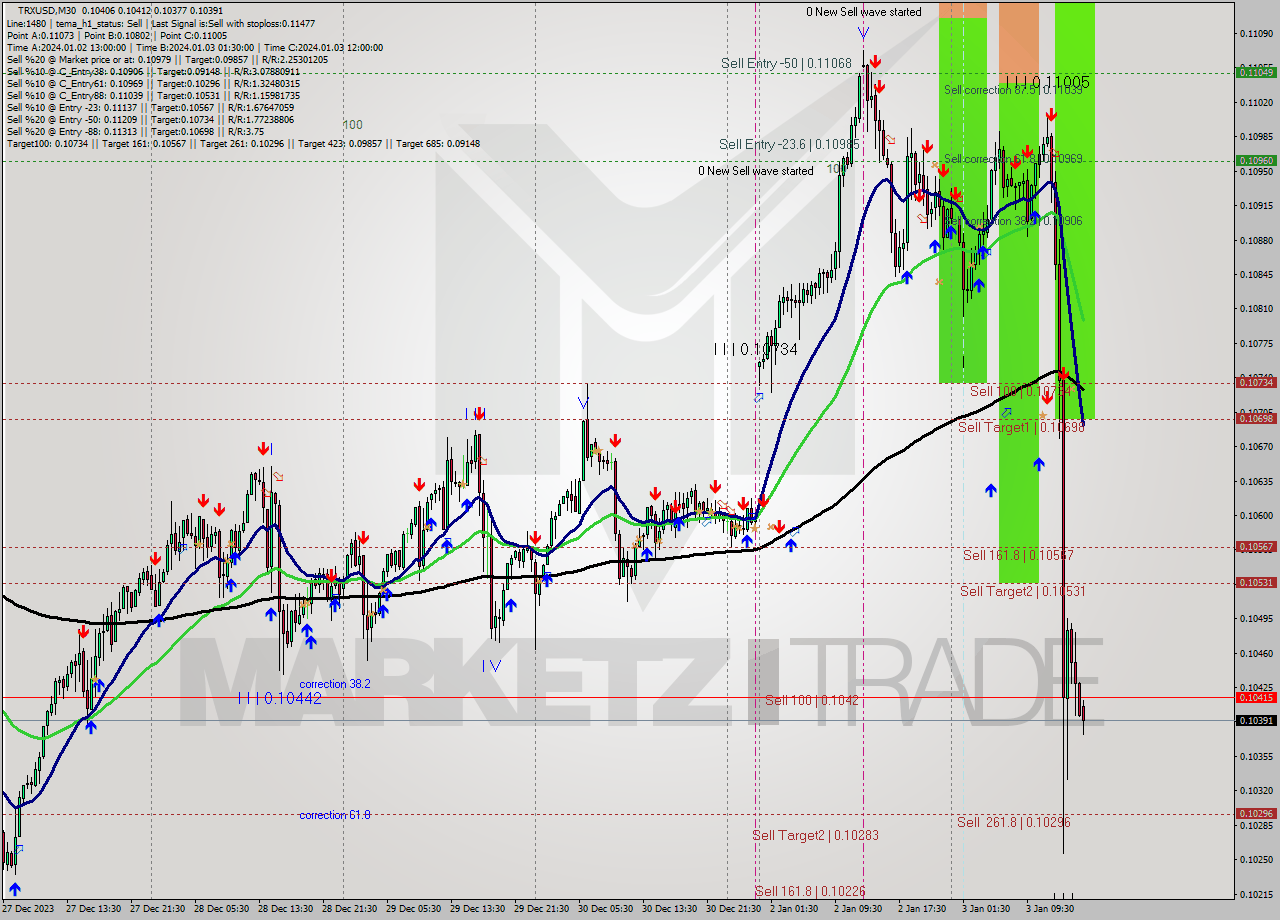Click the '28 Dec 05:30' time axis label
The image size is (1280, 920).
pyautogui.click(x=222, y=909)
